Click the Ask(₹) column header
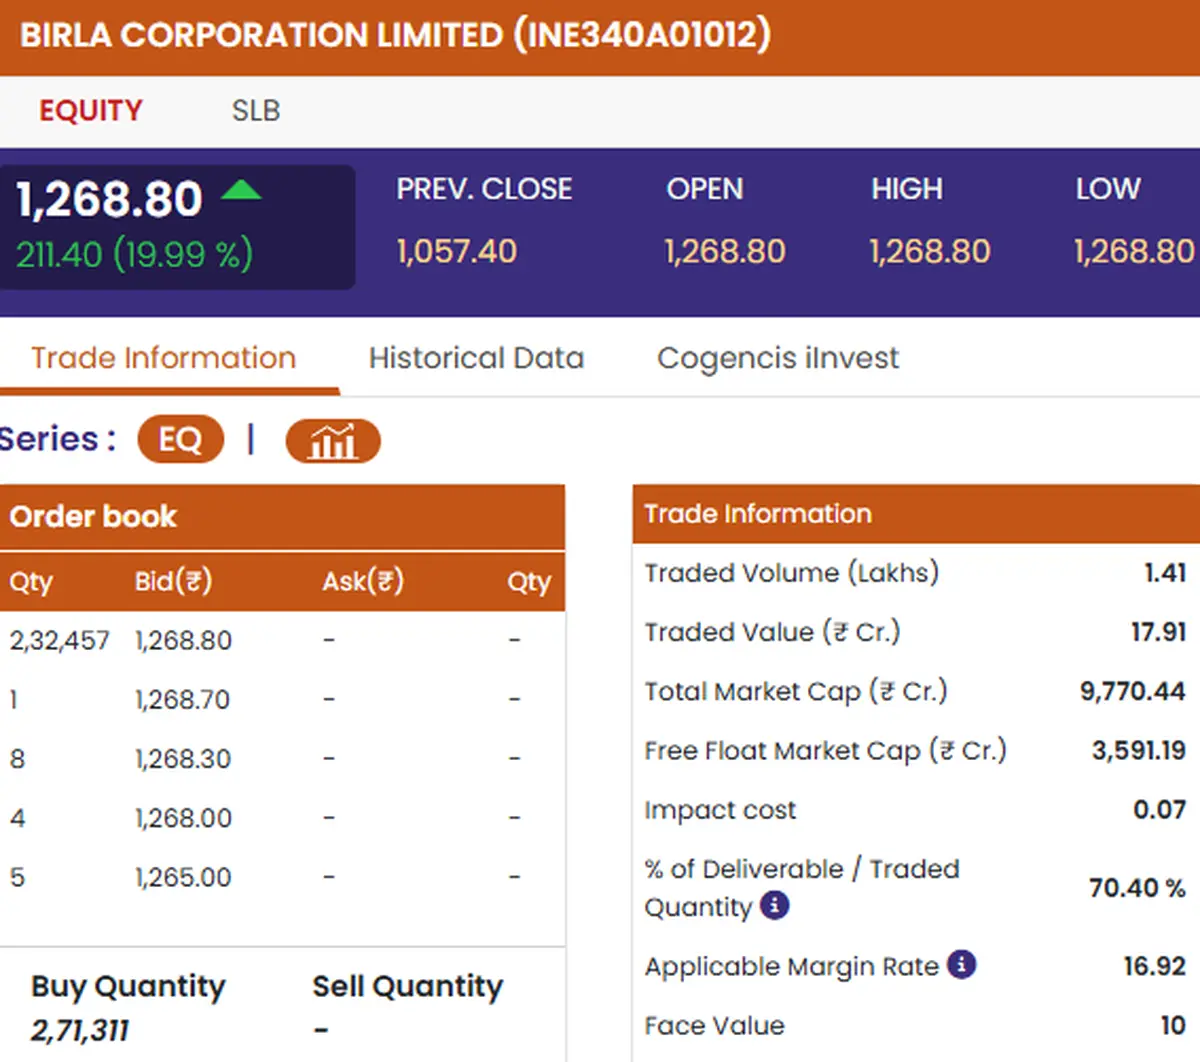This screenshot has width=1200, height=1062. [x=363, y=581]
